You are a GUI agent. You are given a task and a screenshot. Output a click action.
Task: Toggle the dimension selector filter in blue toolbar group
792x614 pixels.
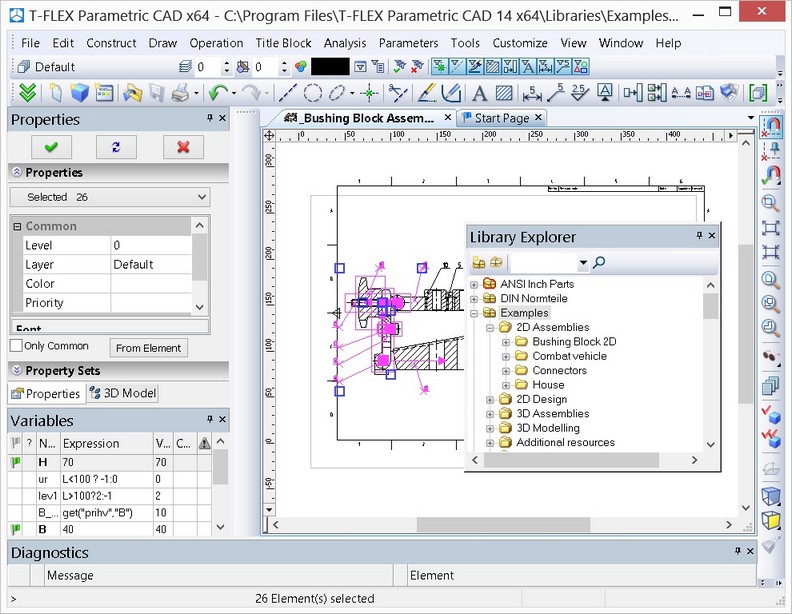click(x=546, y=67)
